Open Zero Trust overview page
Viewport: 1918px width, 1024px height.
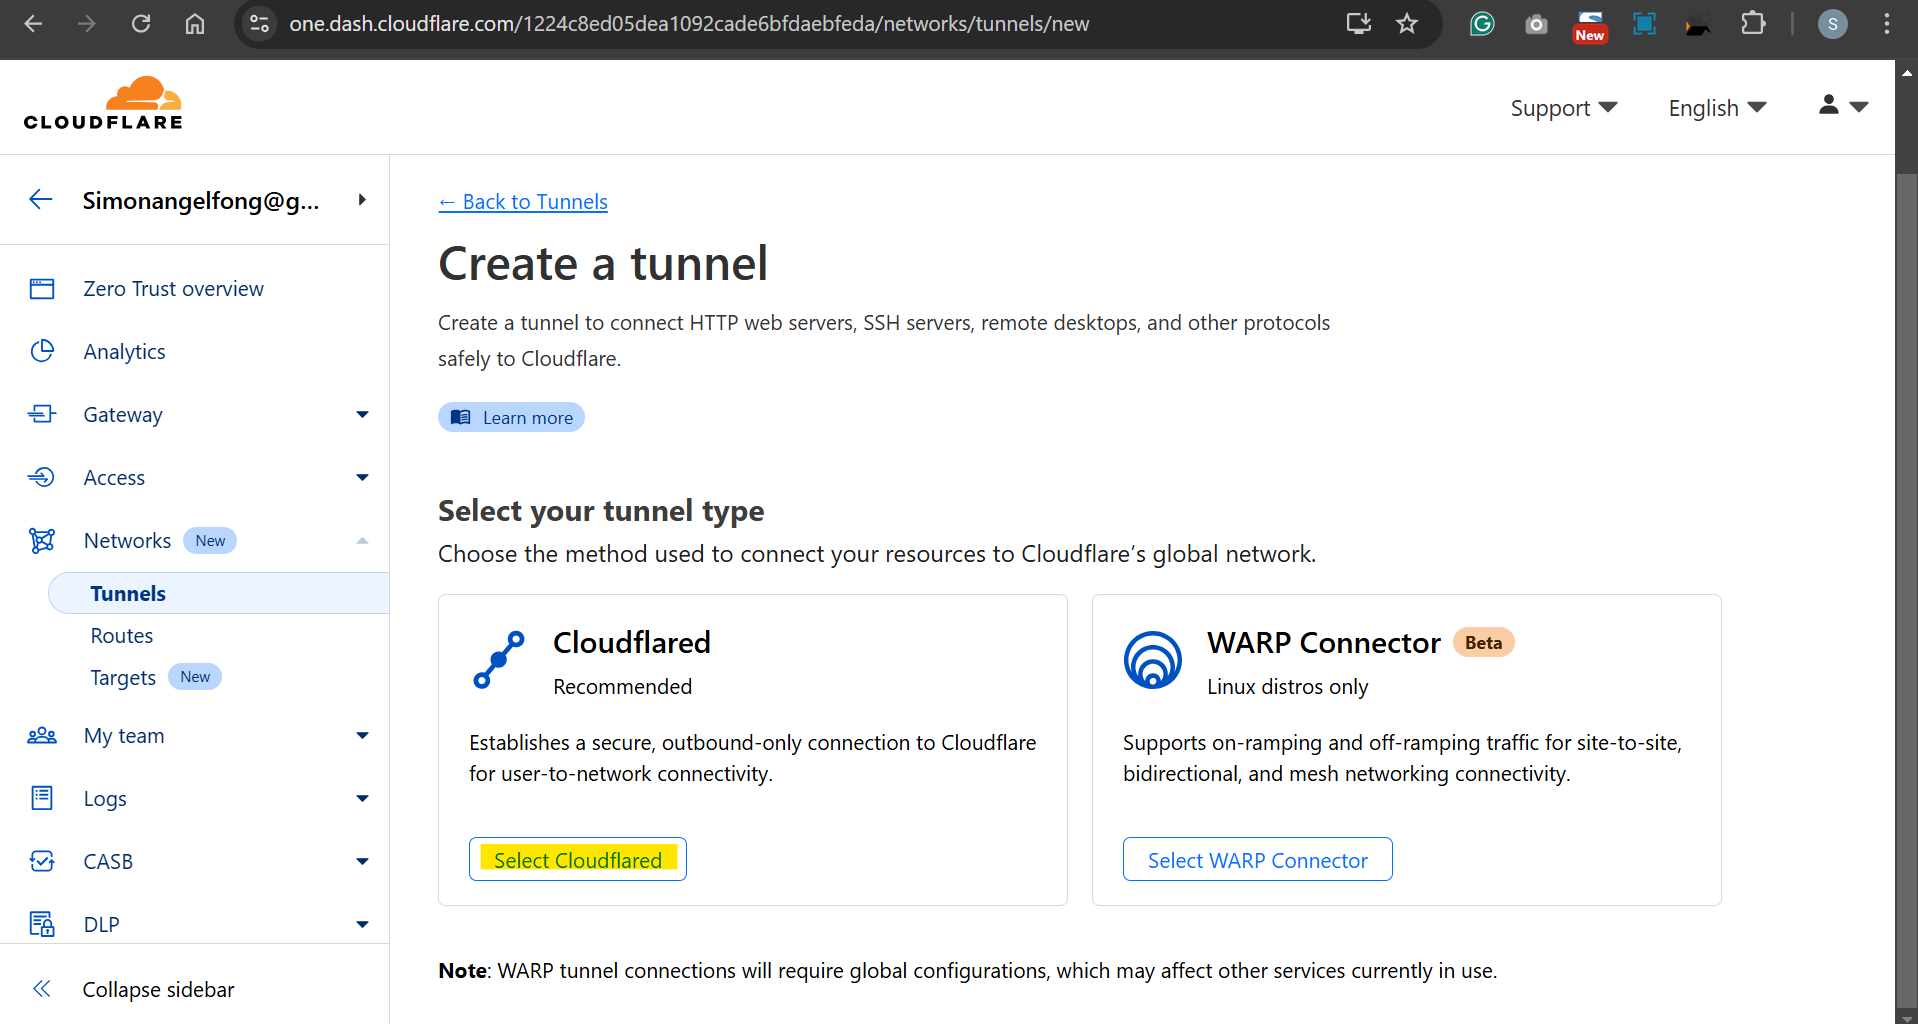173,289
